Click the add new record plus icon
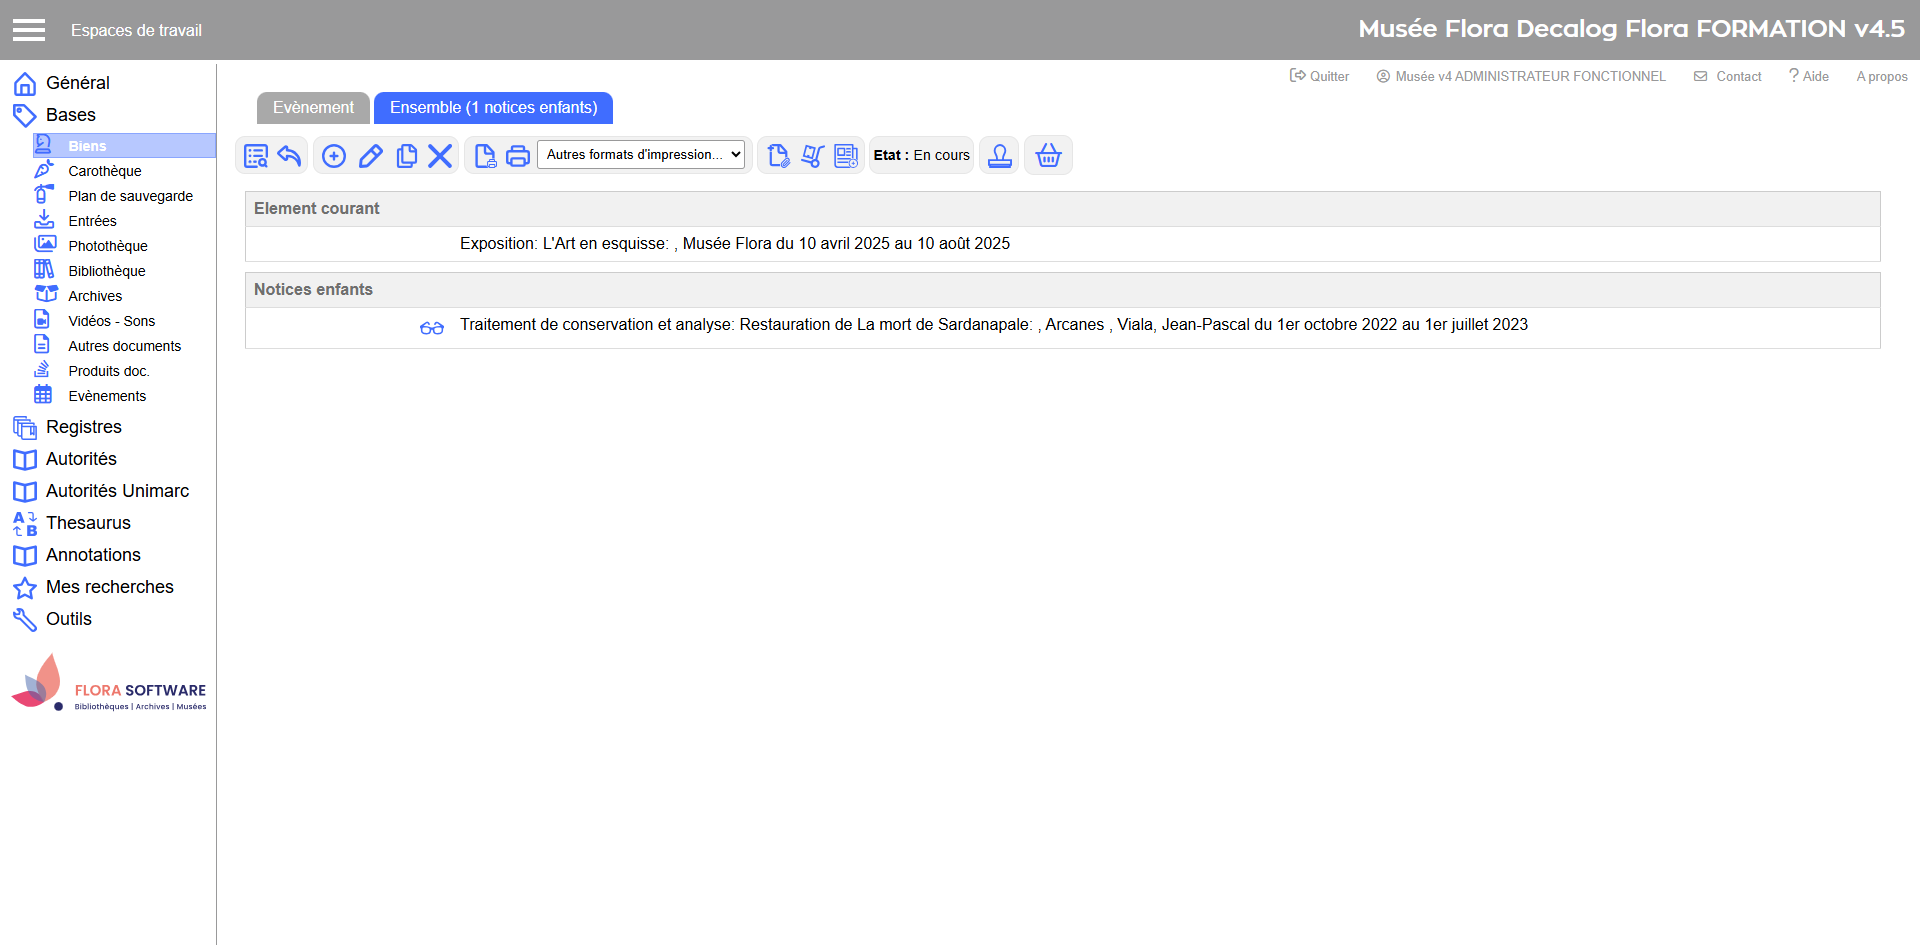1920x945 pixels. click(334, 156)
